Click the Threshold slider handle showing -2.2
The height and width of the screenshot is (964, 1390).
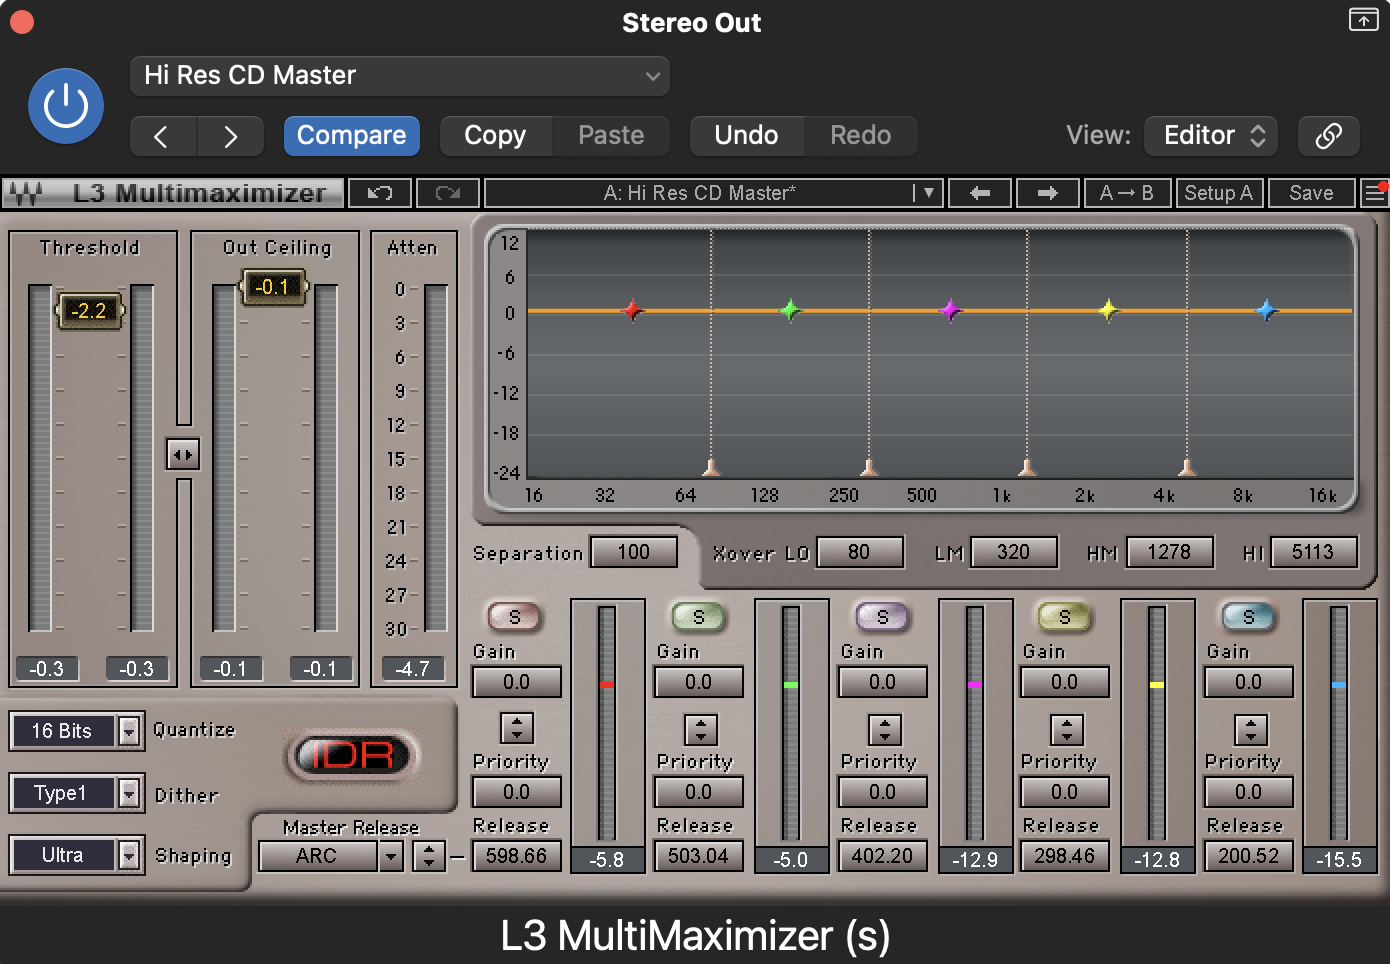click(x=89, y=311)
